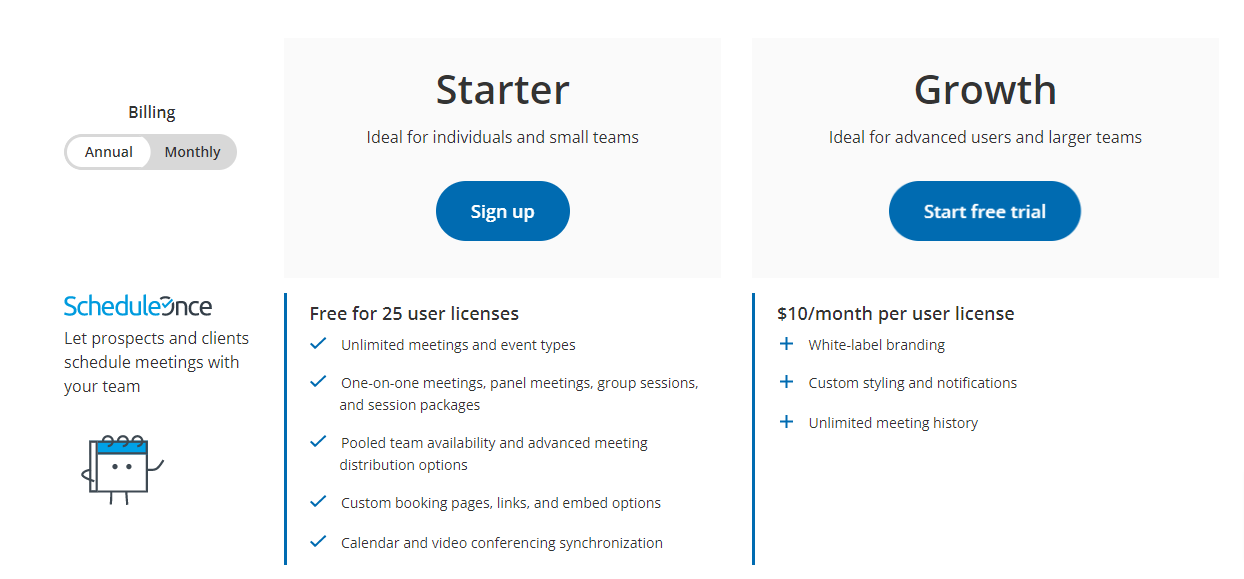This screenshot has height=579, width=1244.
Task: Click the calendar mascot illustration
Action: [x=121, y=469]
